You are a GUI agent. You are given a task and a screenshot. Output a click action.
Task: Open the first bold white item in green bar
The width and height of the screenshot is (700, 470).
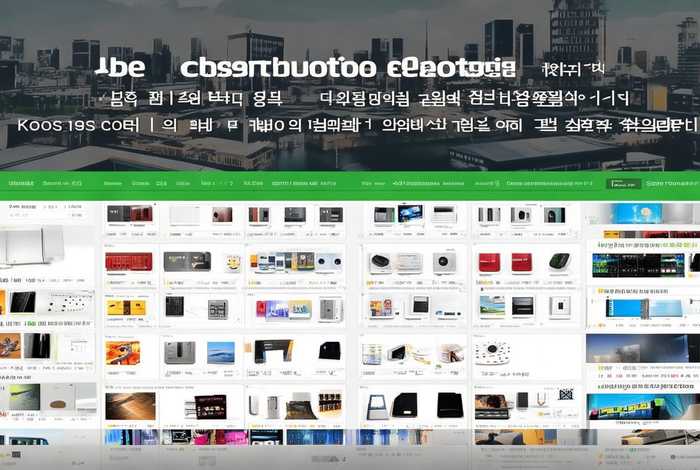tap(21, 183)
